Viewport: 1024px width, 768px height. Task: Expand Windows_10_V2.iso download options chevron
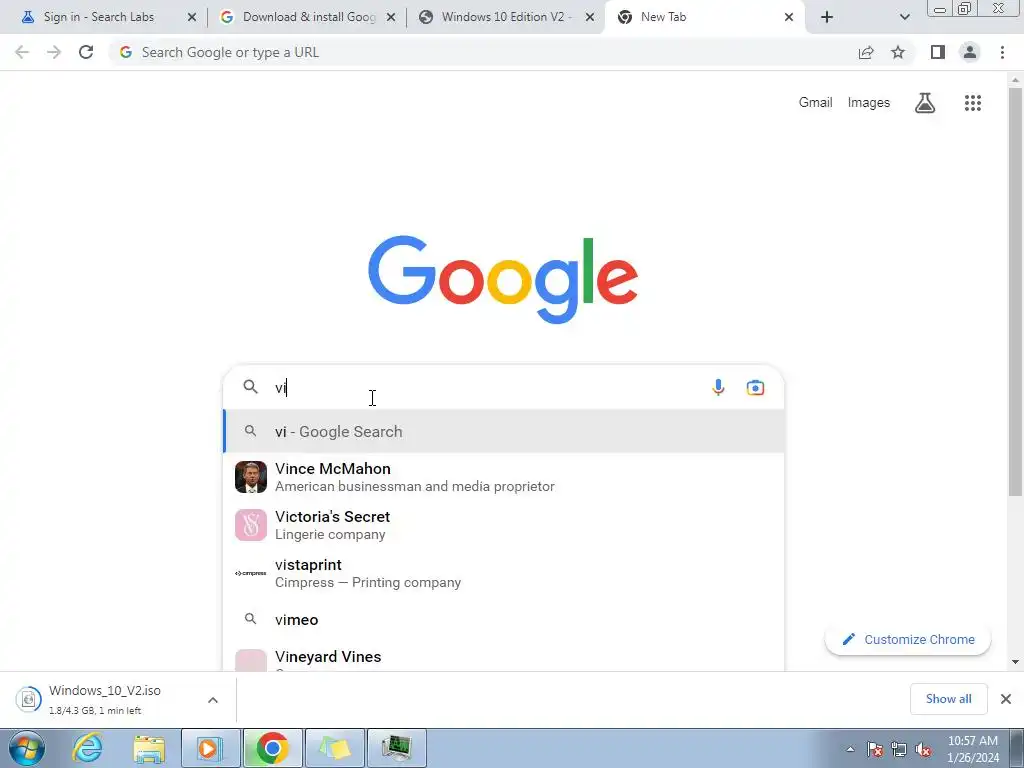[x=213, y=700]
